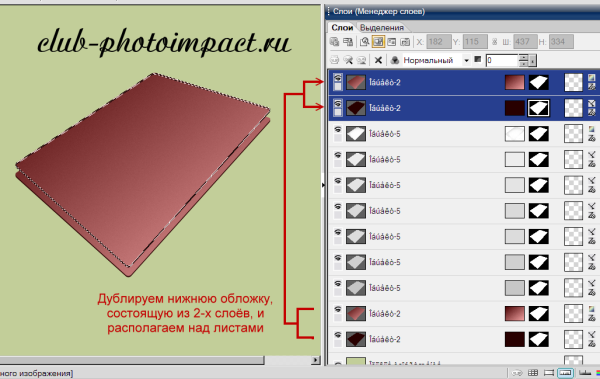Viewport: 600px width, 379px height.
Task: Click the second layer manager toolbar icon
Action: pyautogui.click(x=348, y=41)
